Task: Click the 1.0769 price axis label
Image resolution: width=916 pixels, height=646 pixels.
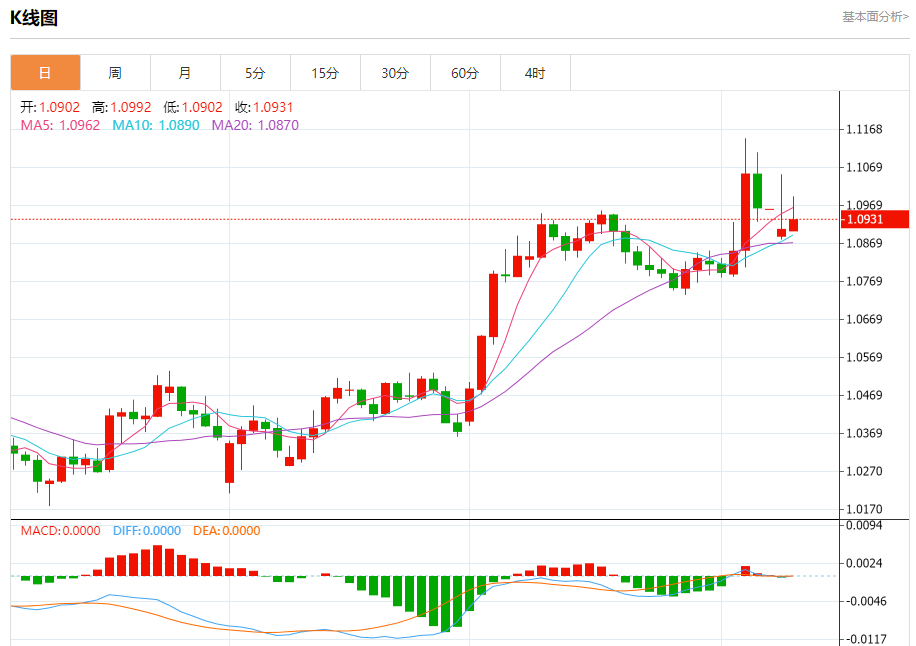Action: coord(865,282)
